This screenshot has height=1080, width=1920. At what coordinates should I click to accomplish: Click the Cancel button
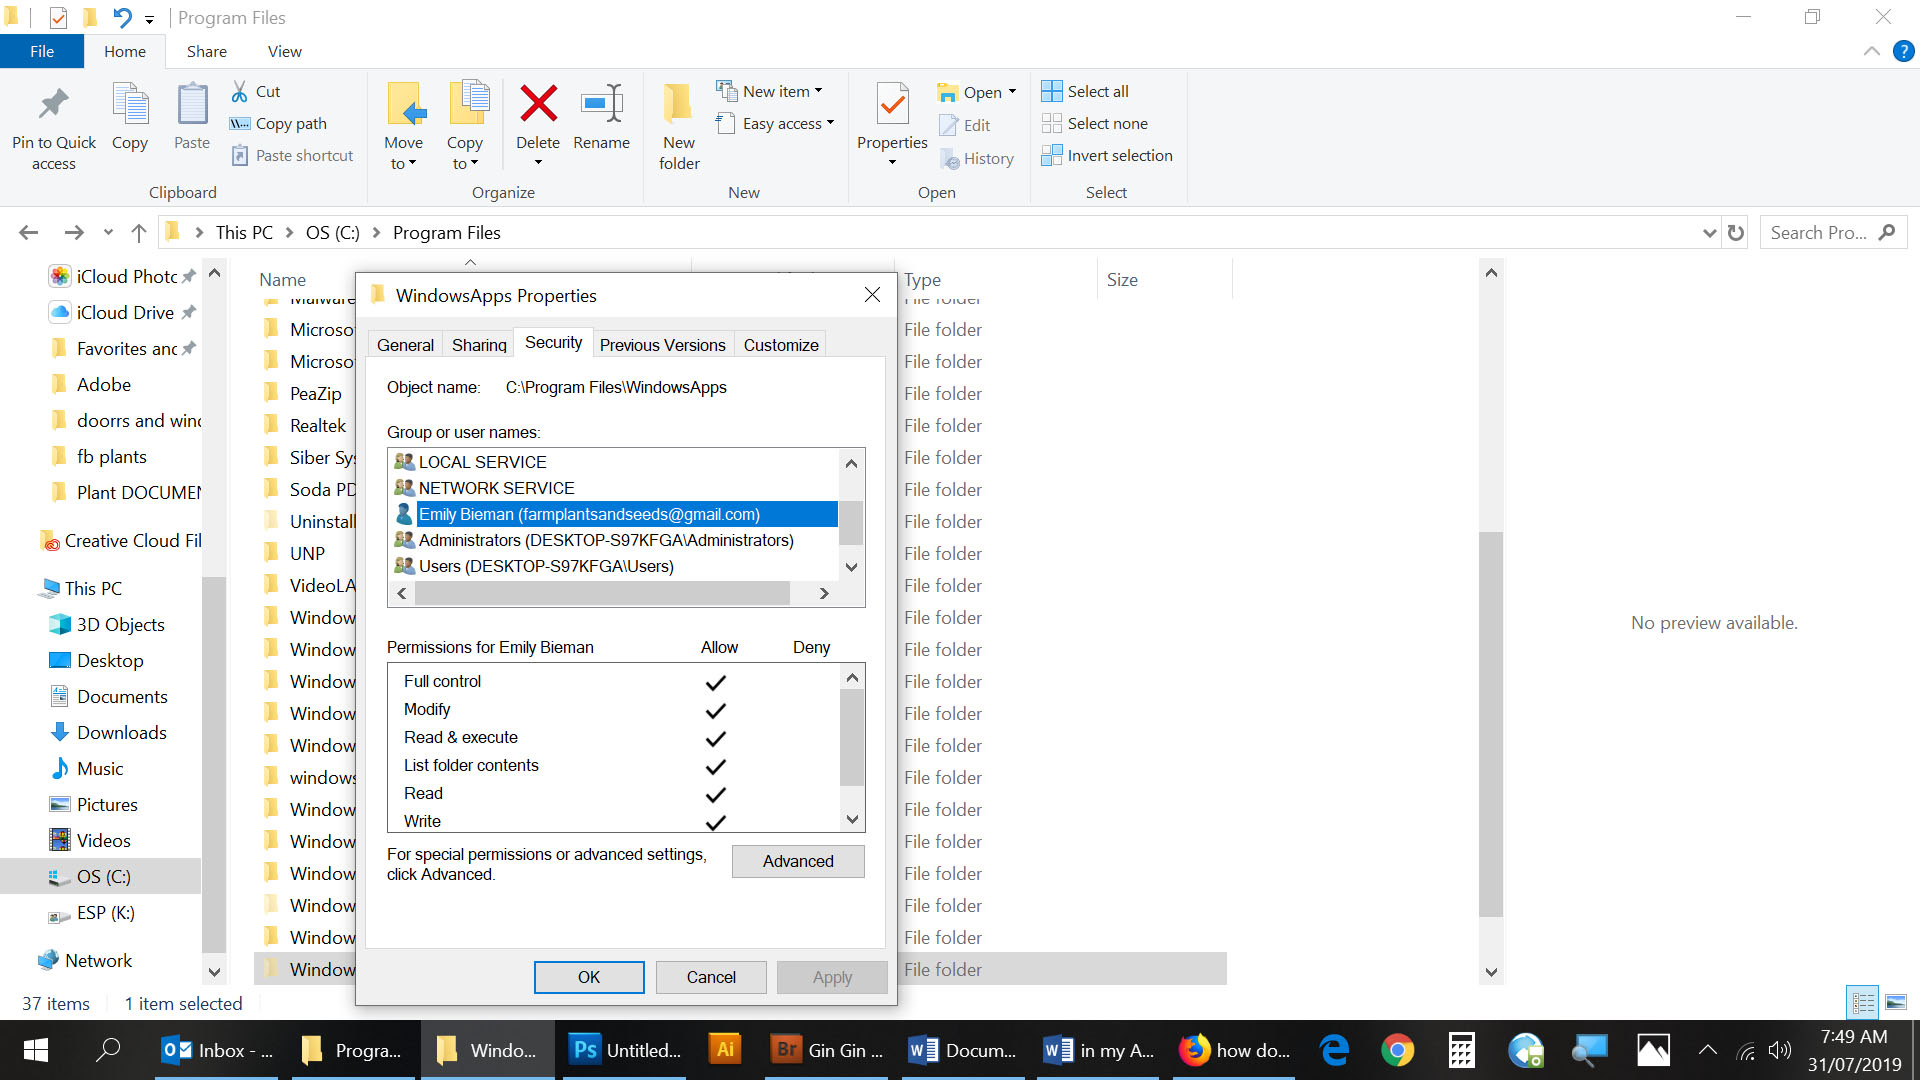pos(711,977)
